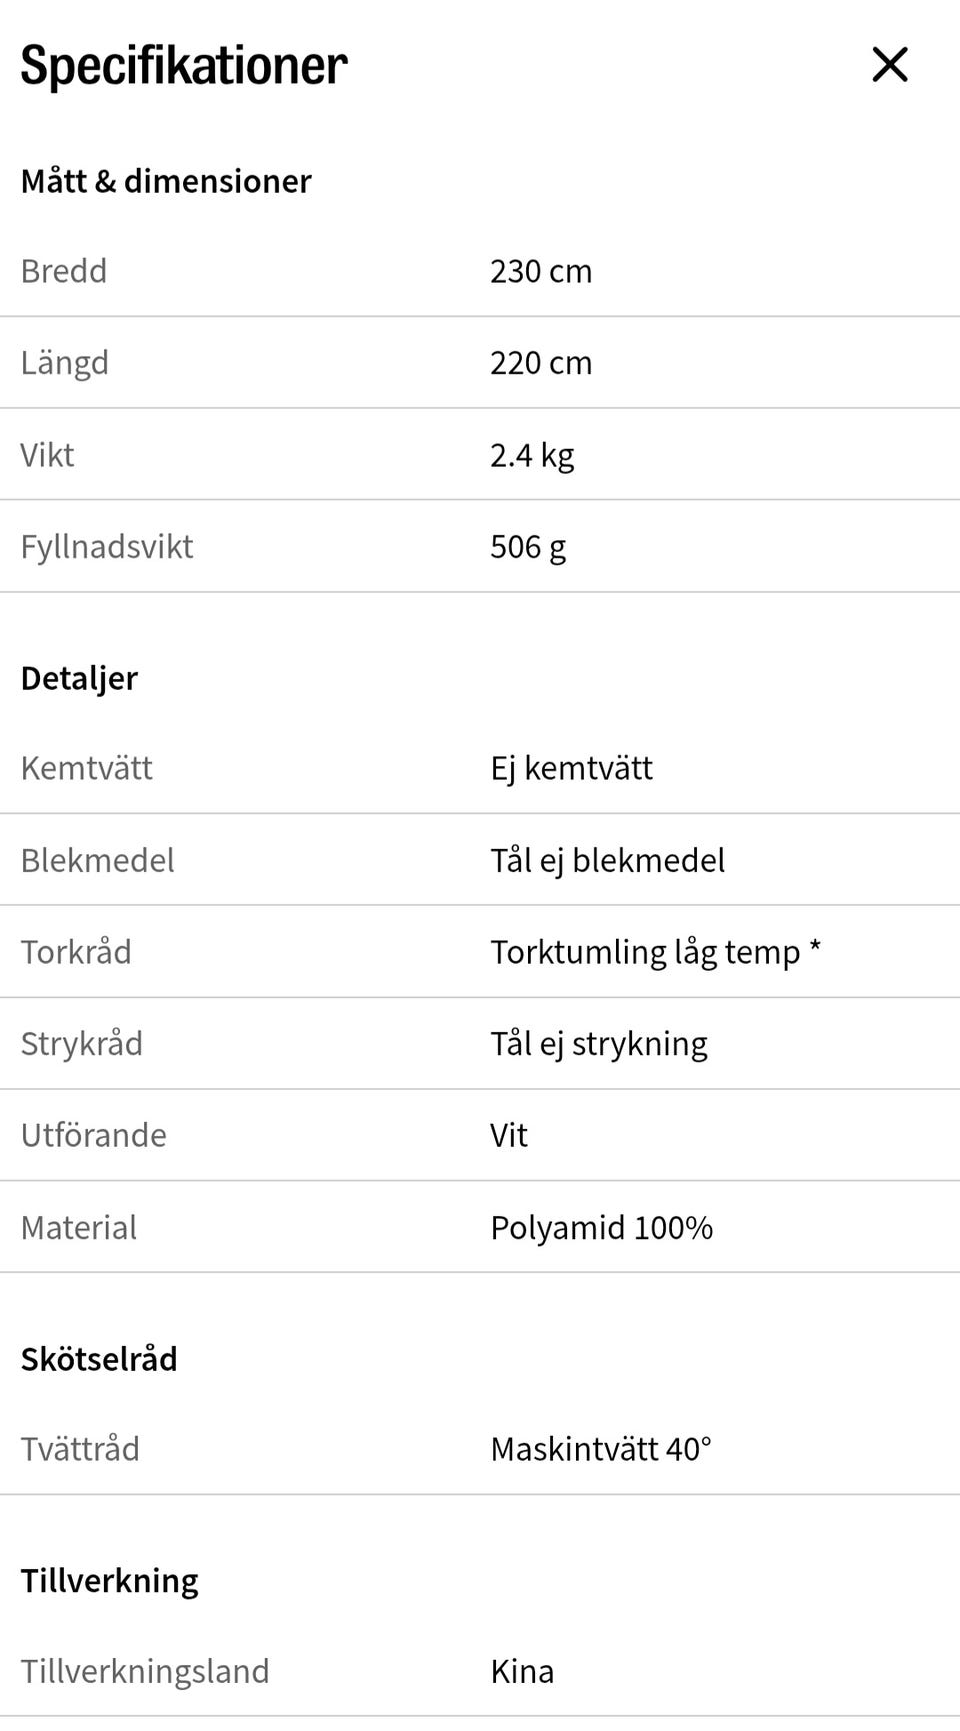Select the Fyllnadsvikt 506 g value
The height and width of the screenshot is (1731, 960).
tap(528, 547)
